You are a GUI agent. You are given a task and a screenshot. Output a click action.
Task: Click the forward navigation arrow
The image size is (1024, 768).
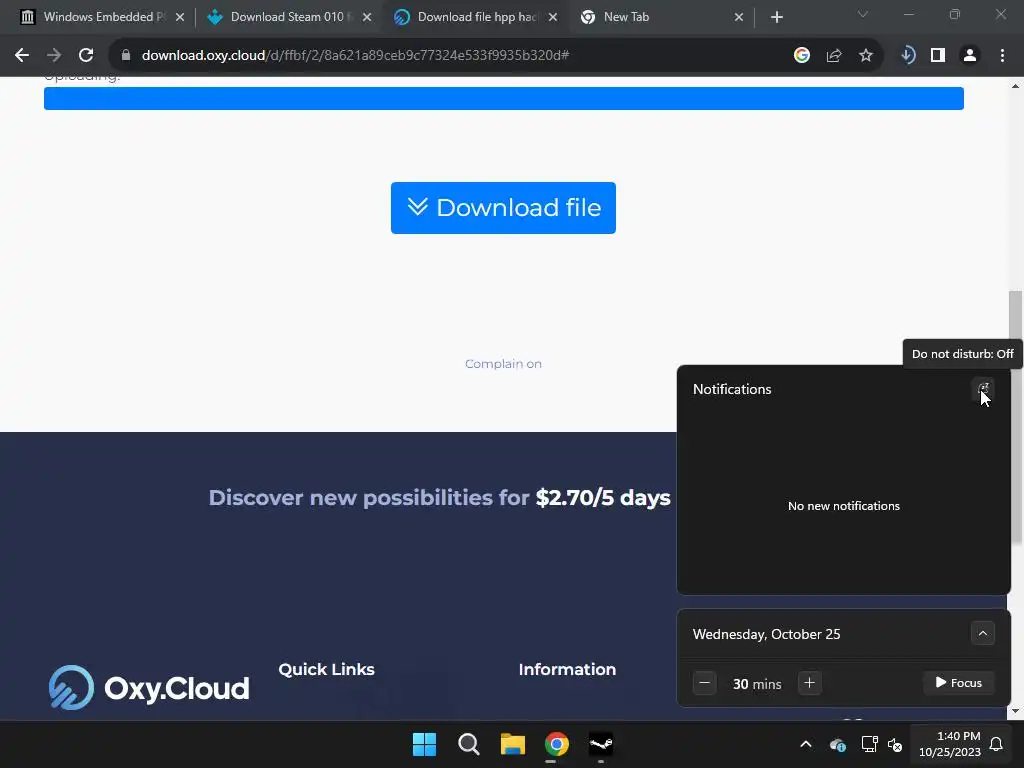54,56
